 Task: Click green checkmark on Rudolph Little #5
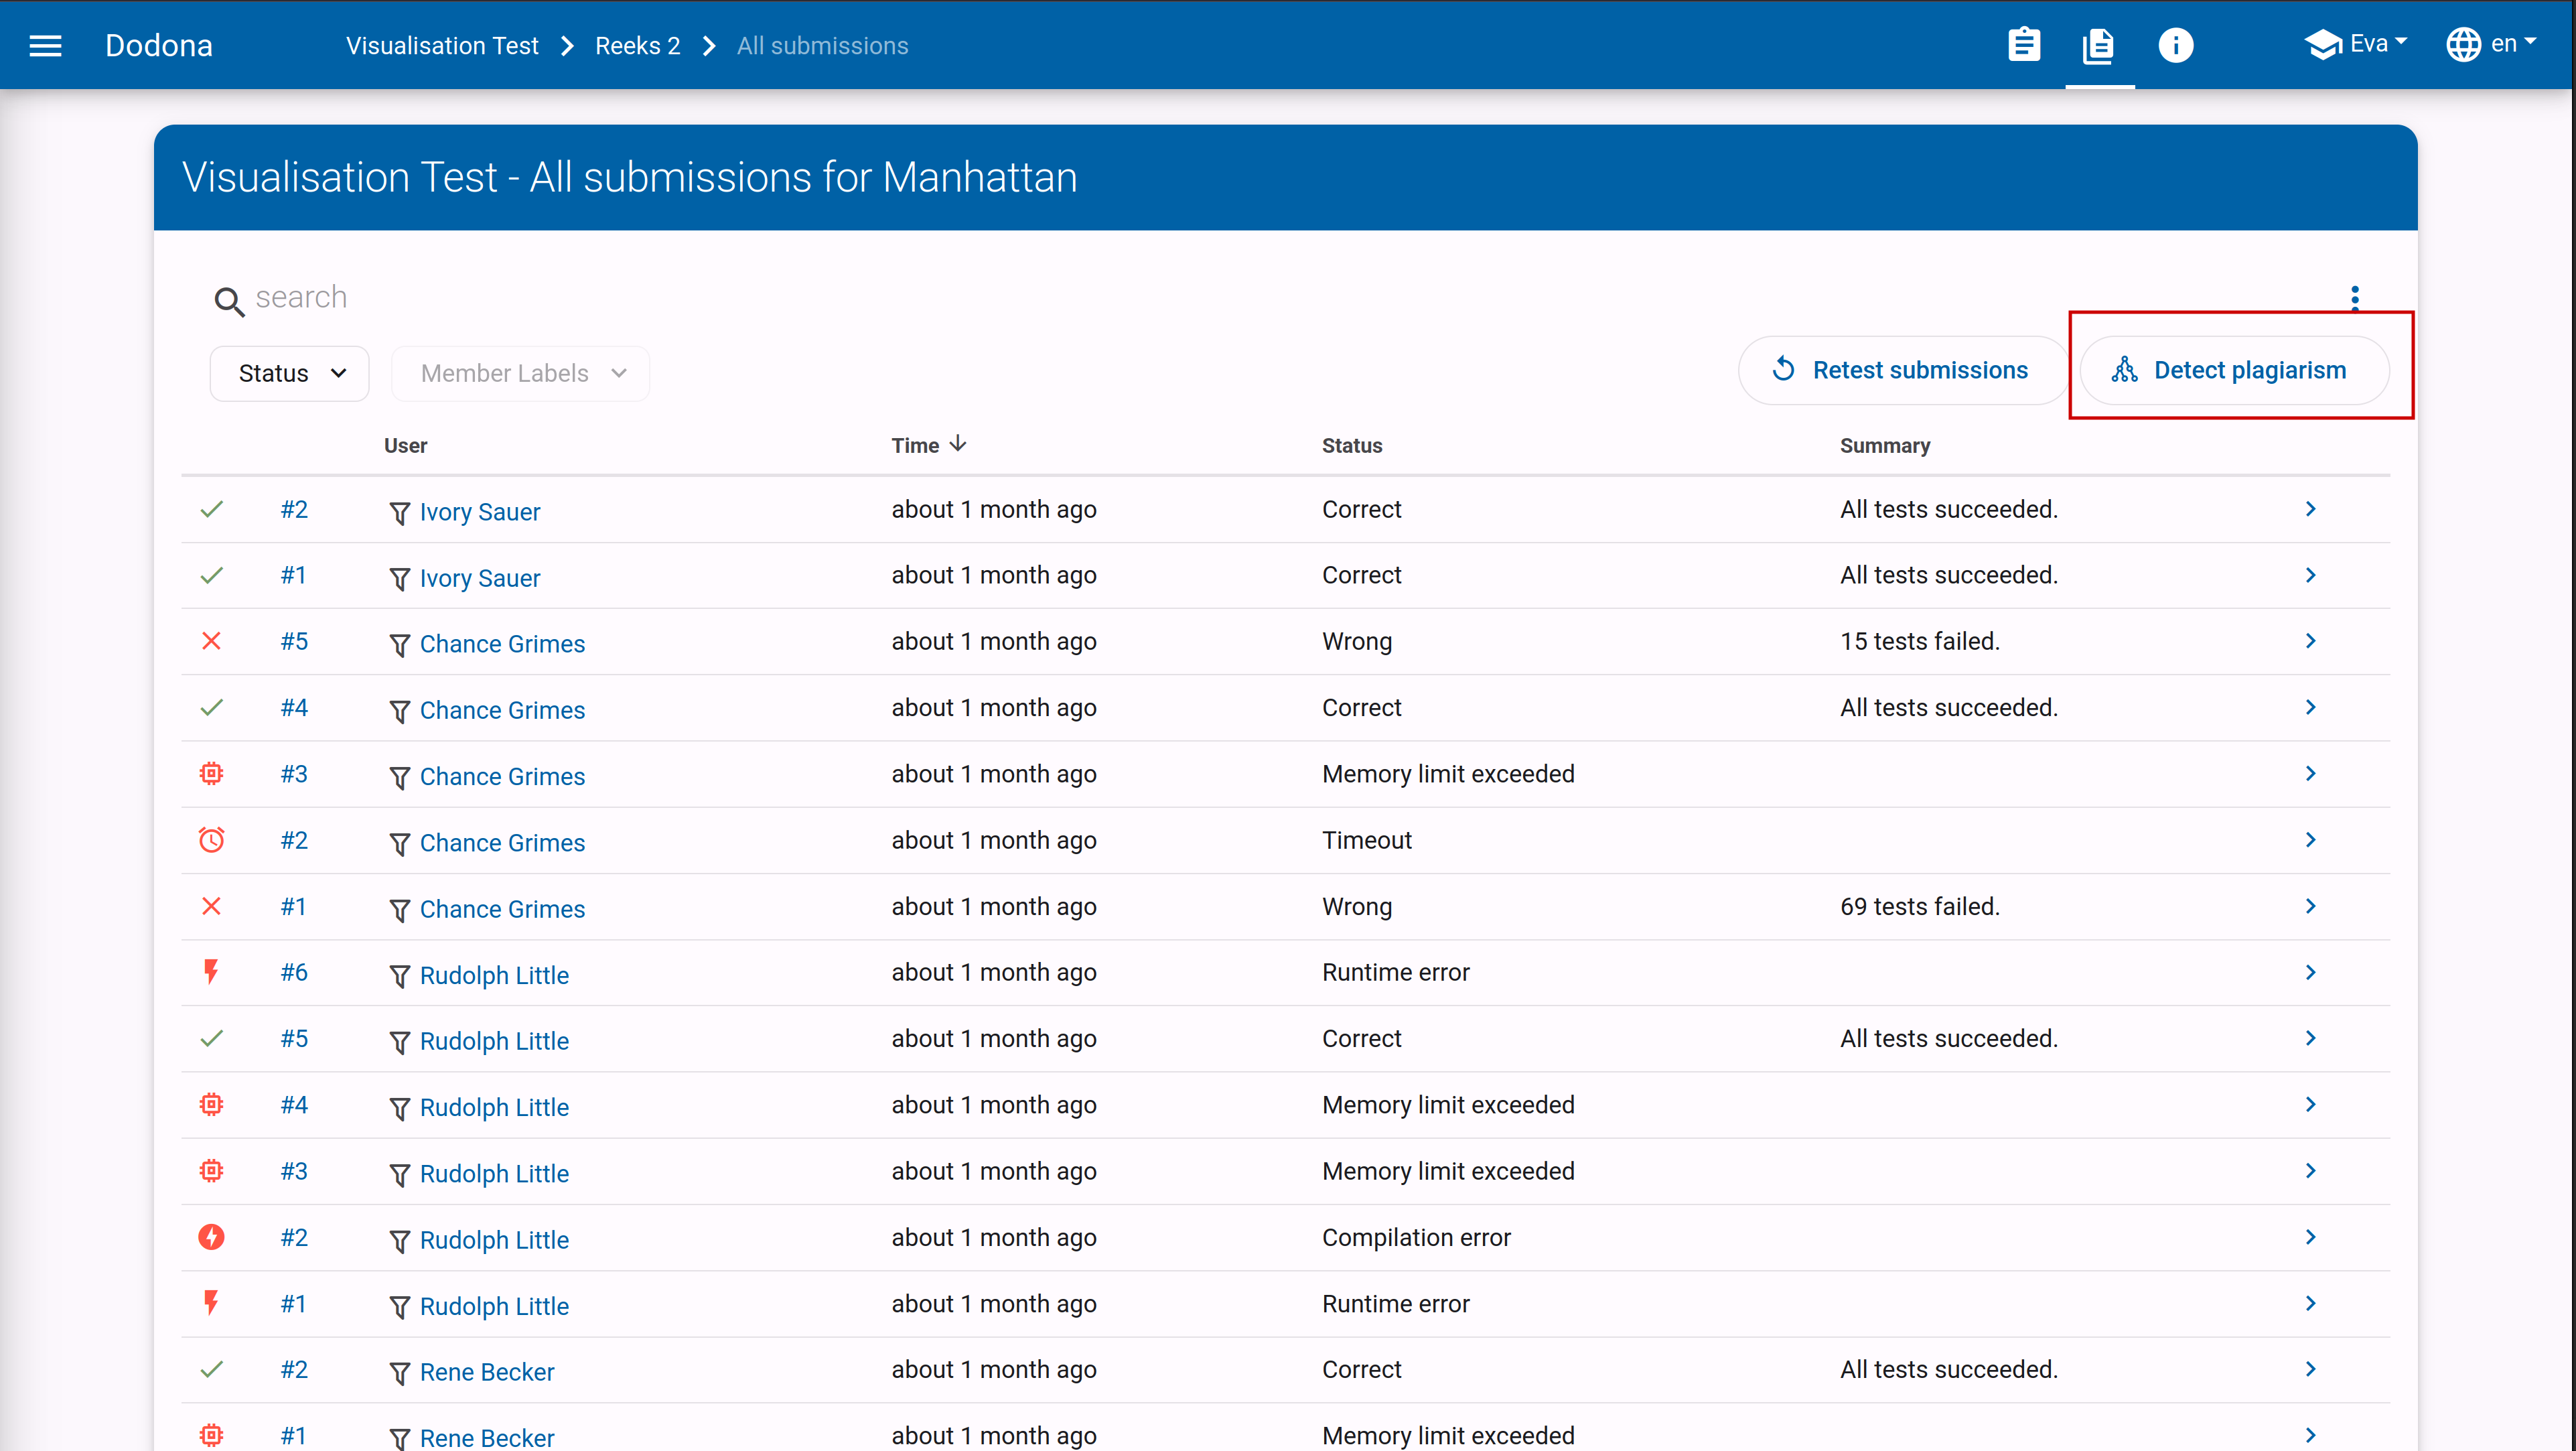click(211, 1038)
